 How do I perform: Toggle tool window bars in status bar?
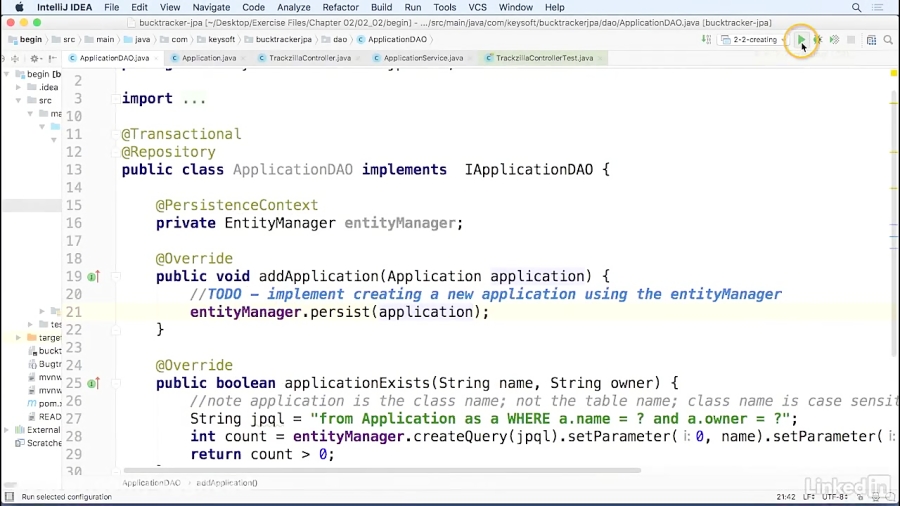[9, 496]
